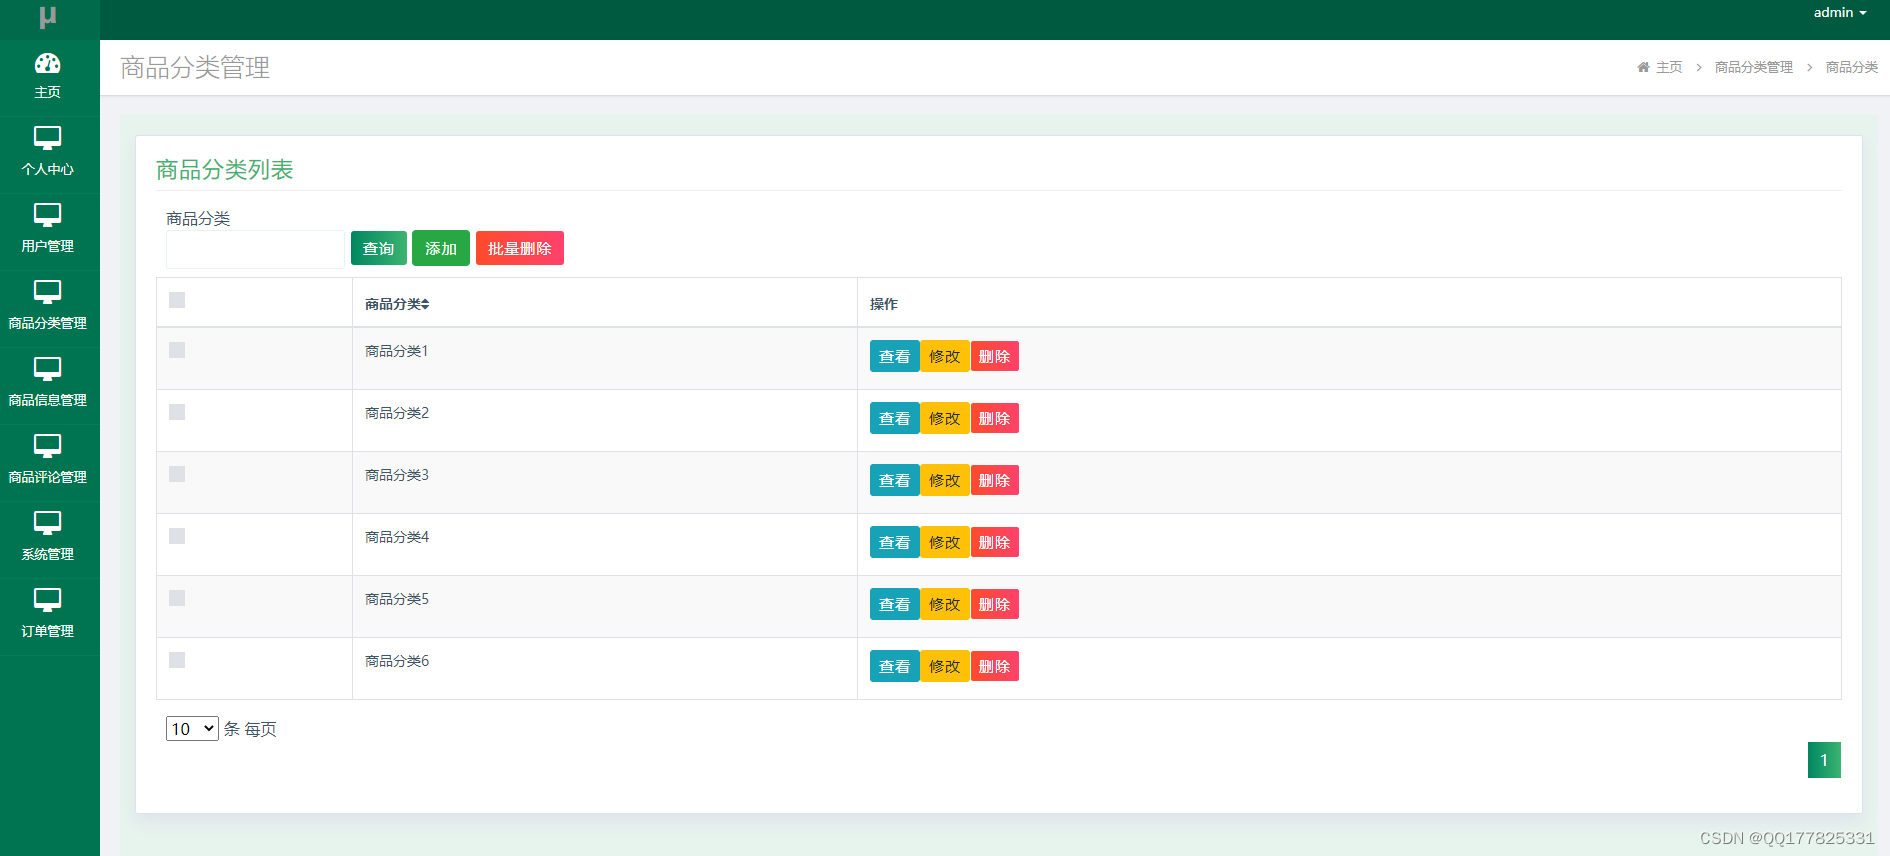Delete 商品分类2 with 删除 button
The height and width of the screenshot is (856, 1890).
pyautogui.click(x=995, y=419)
